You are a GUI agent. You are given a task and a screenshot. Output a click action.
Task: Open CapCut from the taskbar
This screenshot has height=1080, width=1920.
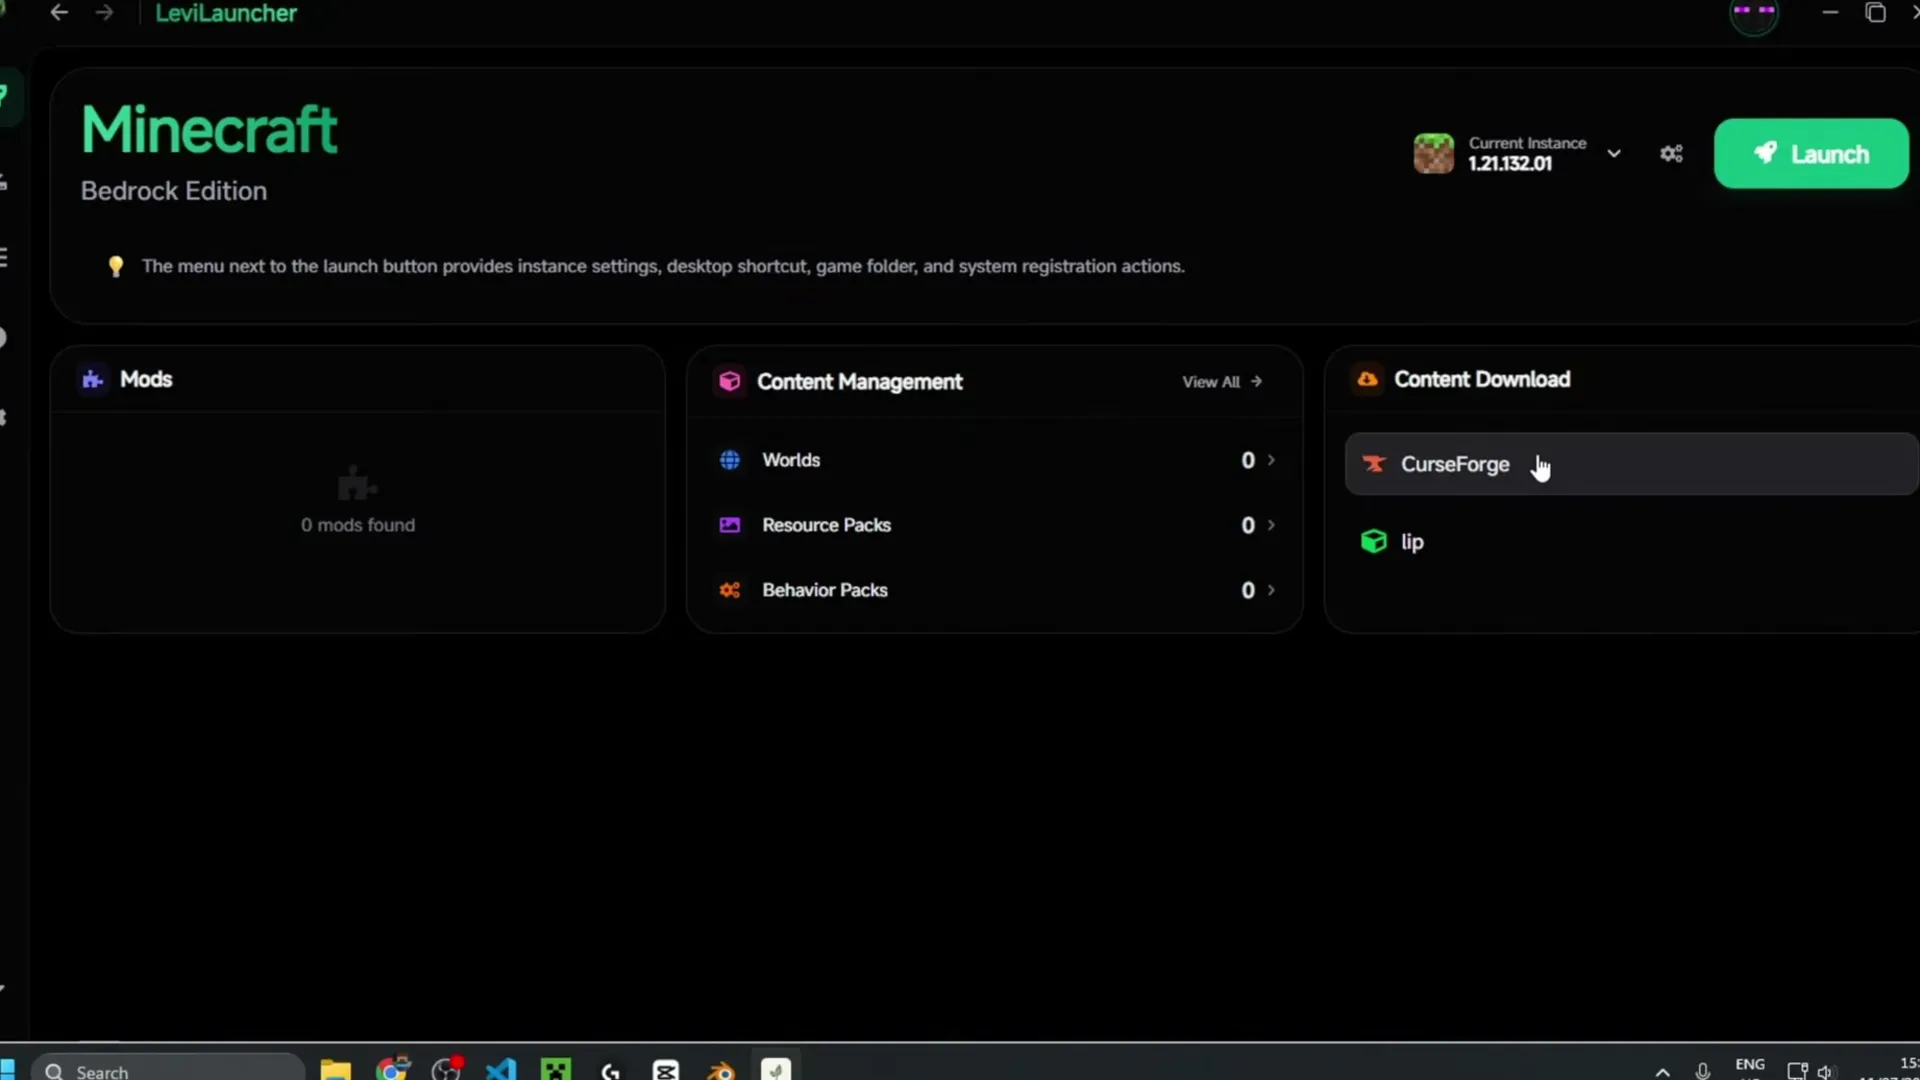click(x=666, y=1070)
